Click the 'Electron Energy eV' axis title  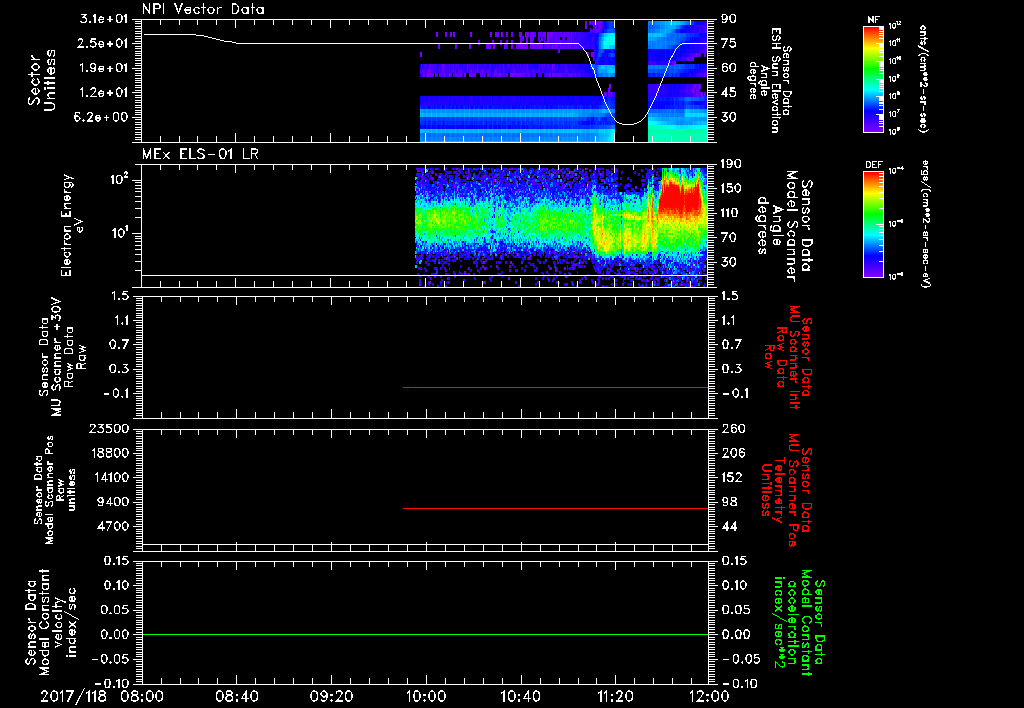pos(73,225)
